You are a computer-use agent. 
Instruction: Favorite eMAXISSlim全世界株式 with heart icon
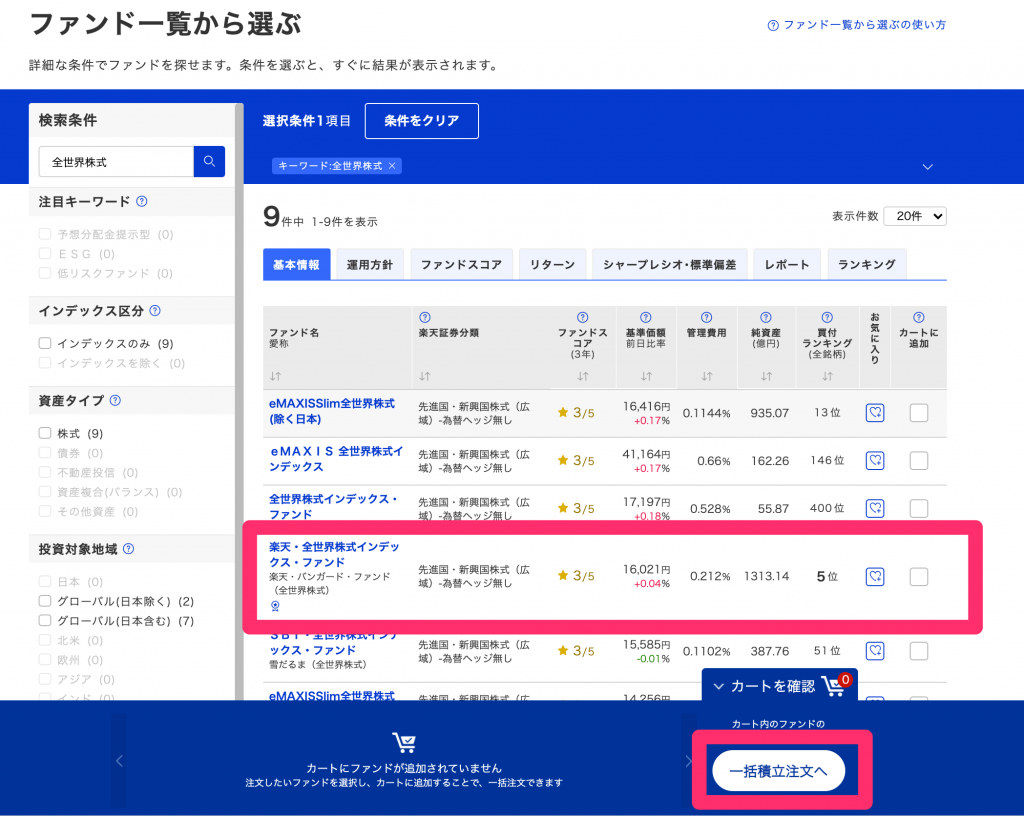(x=875, y=413)
